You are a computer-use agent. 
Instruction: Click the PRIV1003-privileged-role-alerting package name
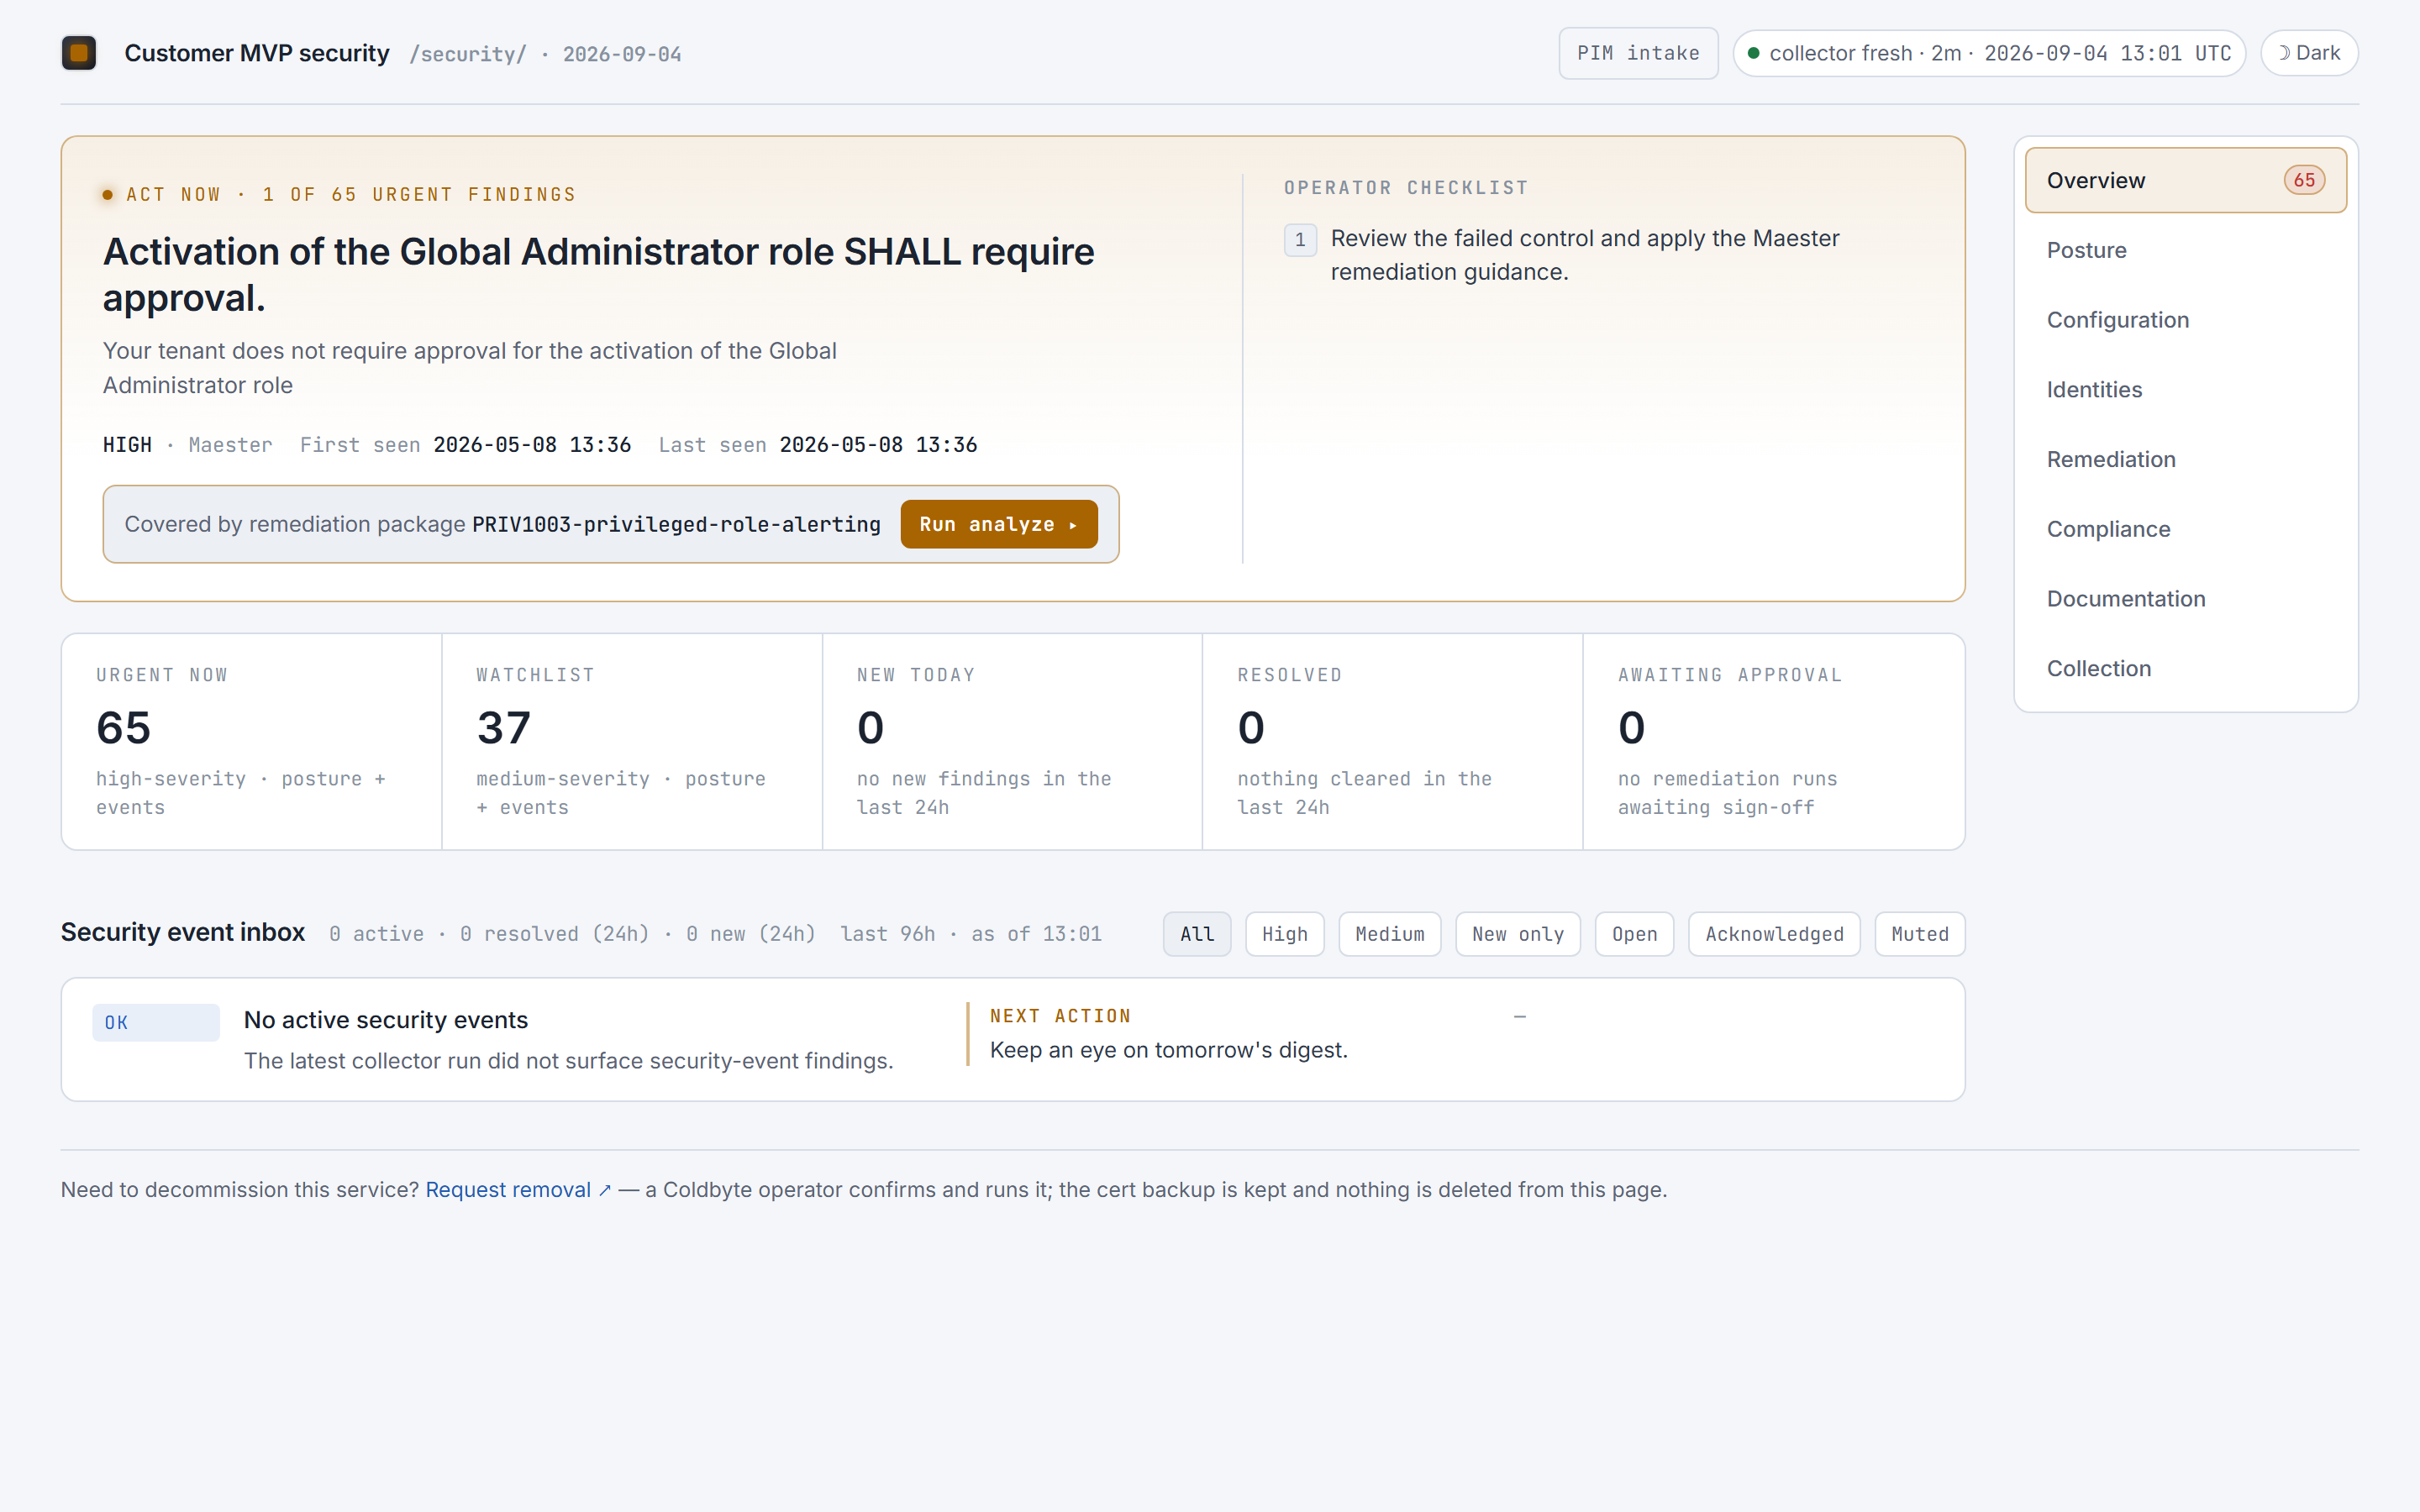pos(676,524)
